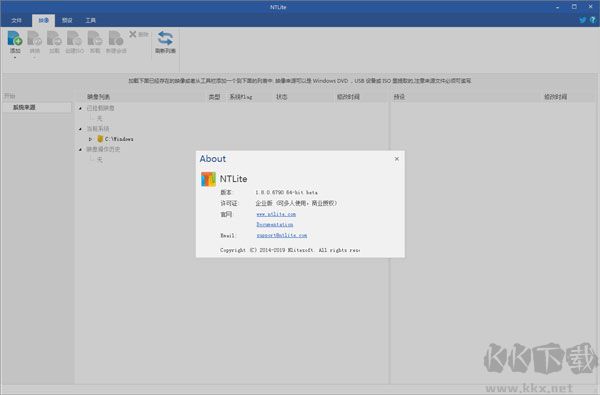Click the 系统Flag column header
This screenshot has width=600, height=395.
pyautogui.click(x=241, y=97)
